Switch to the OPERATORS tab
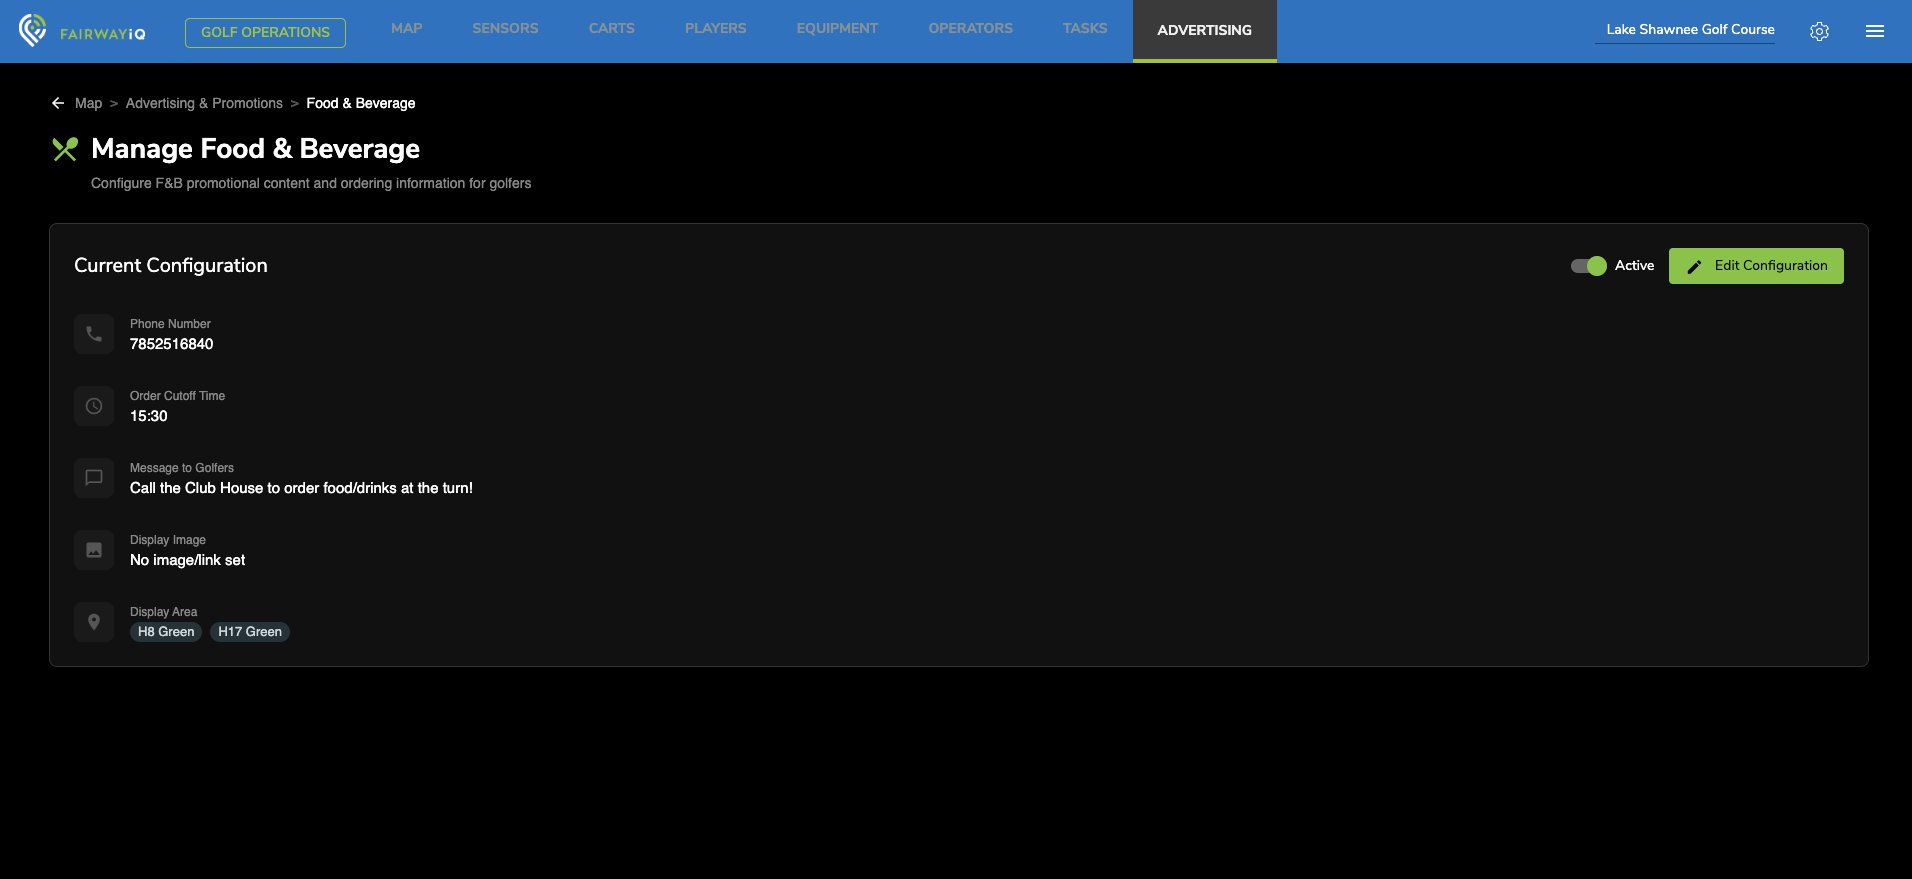Image resolution: width=1912 pixels, height=879 pixels. [x=970, y=28]
